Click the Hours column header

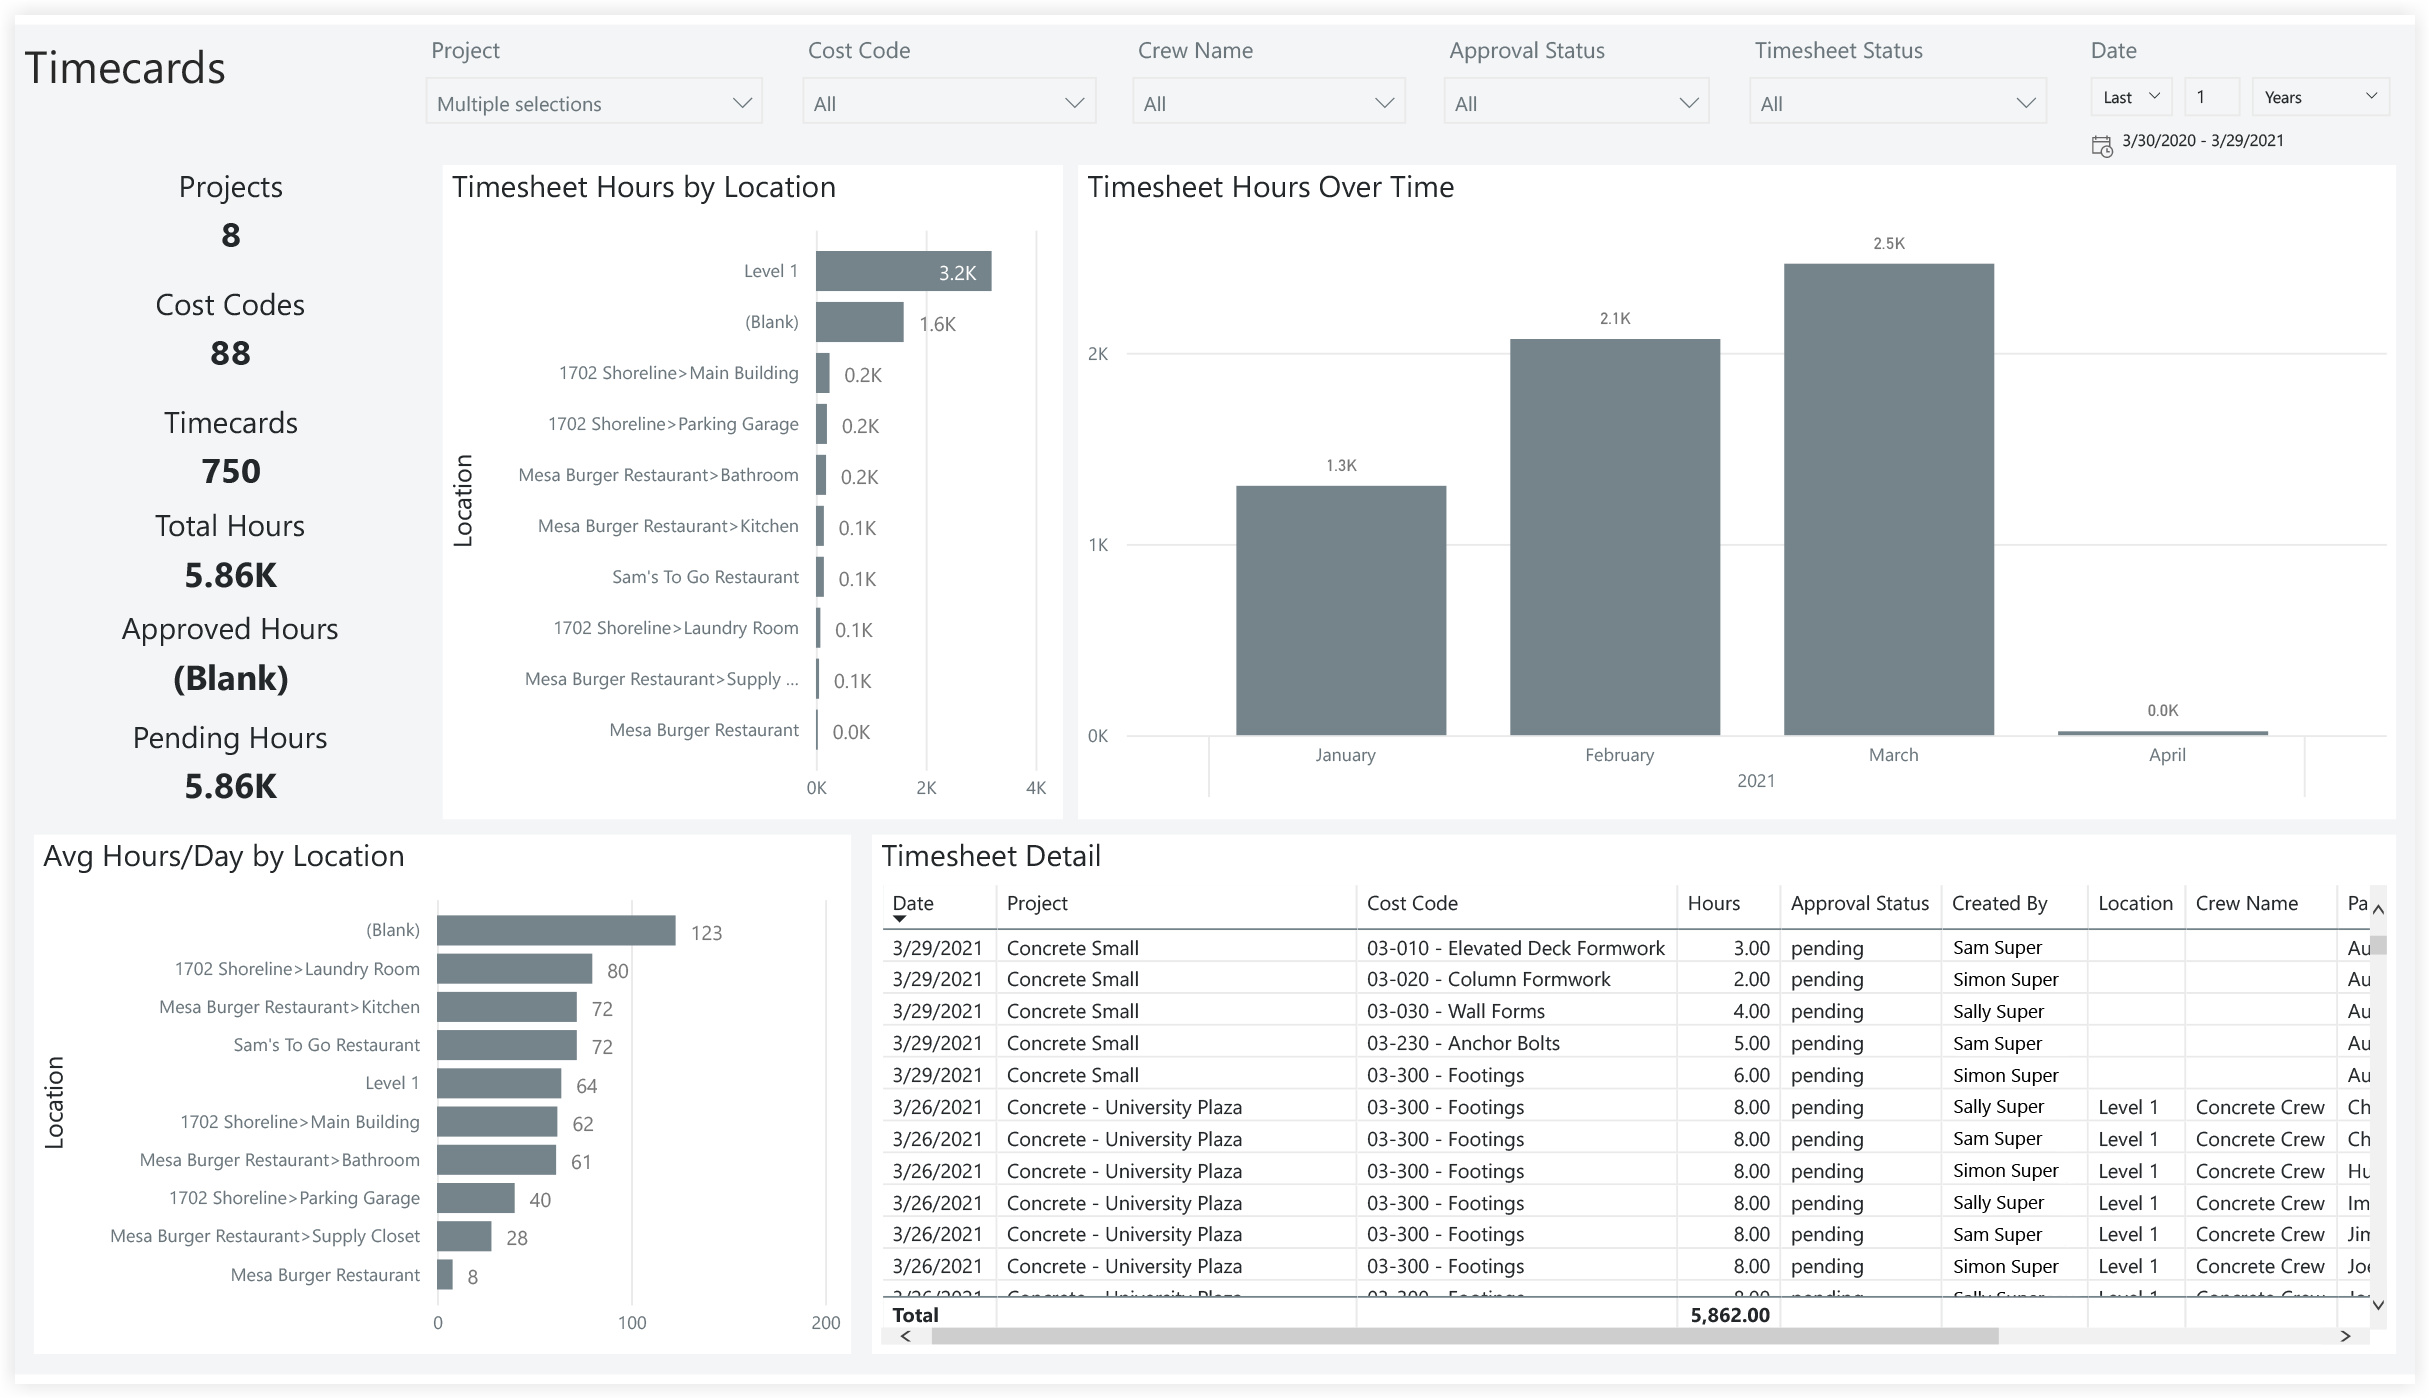1713,903
